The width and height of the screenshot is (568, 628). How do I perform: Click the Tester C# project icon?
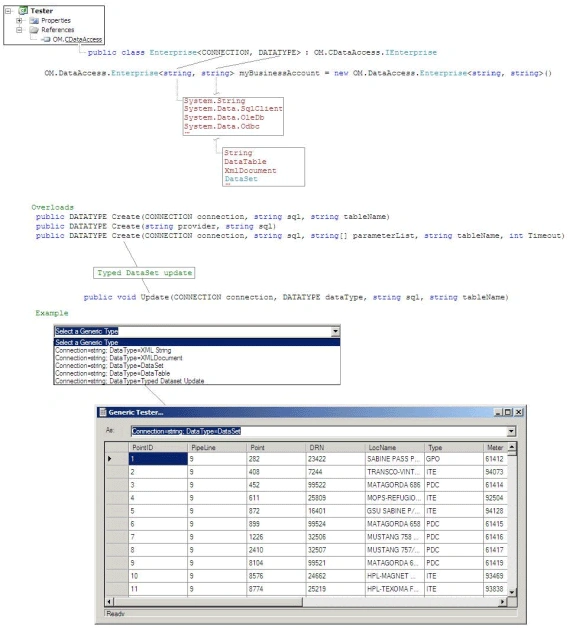(x=23, y=11)
